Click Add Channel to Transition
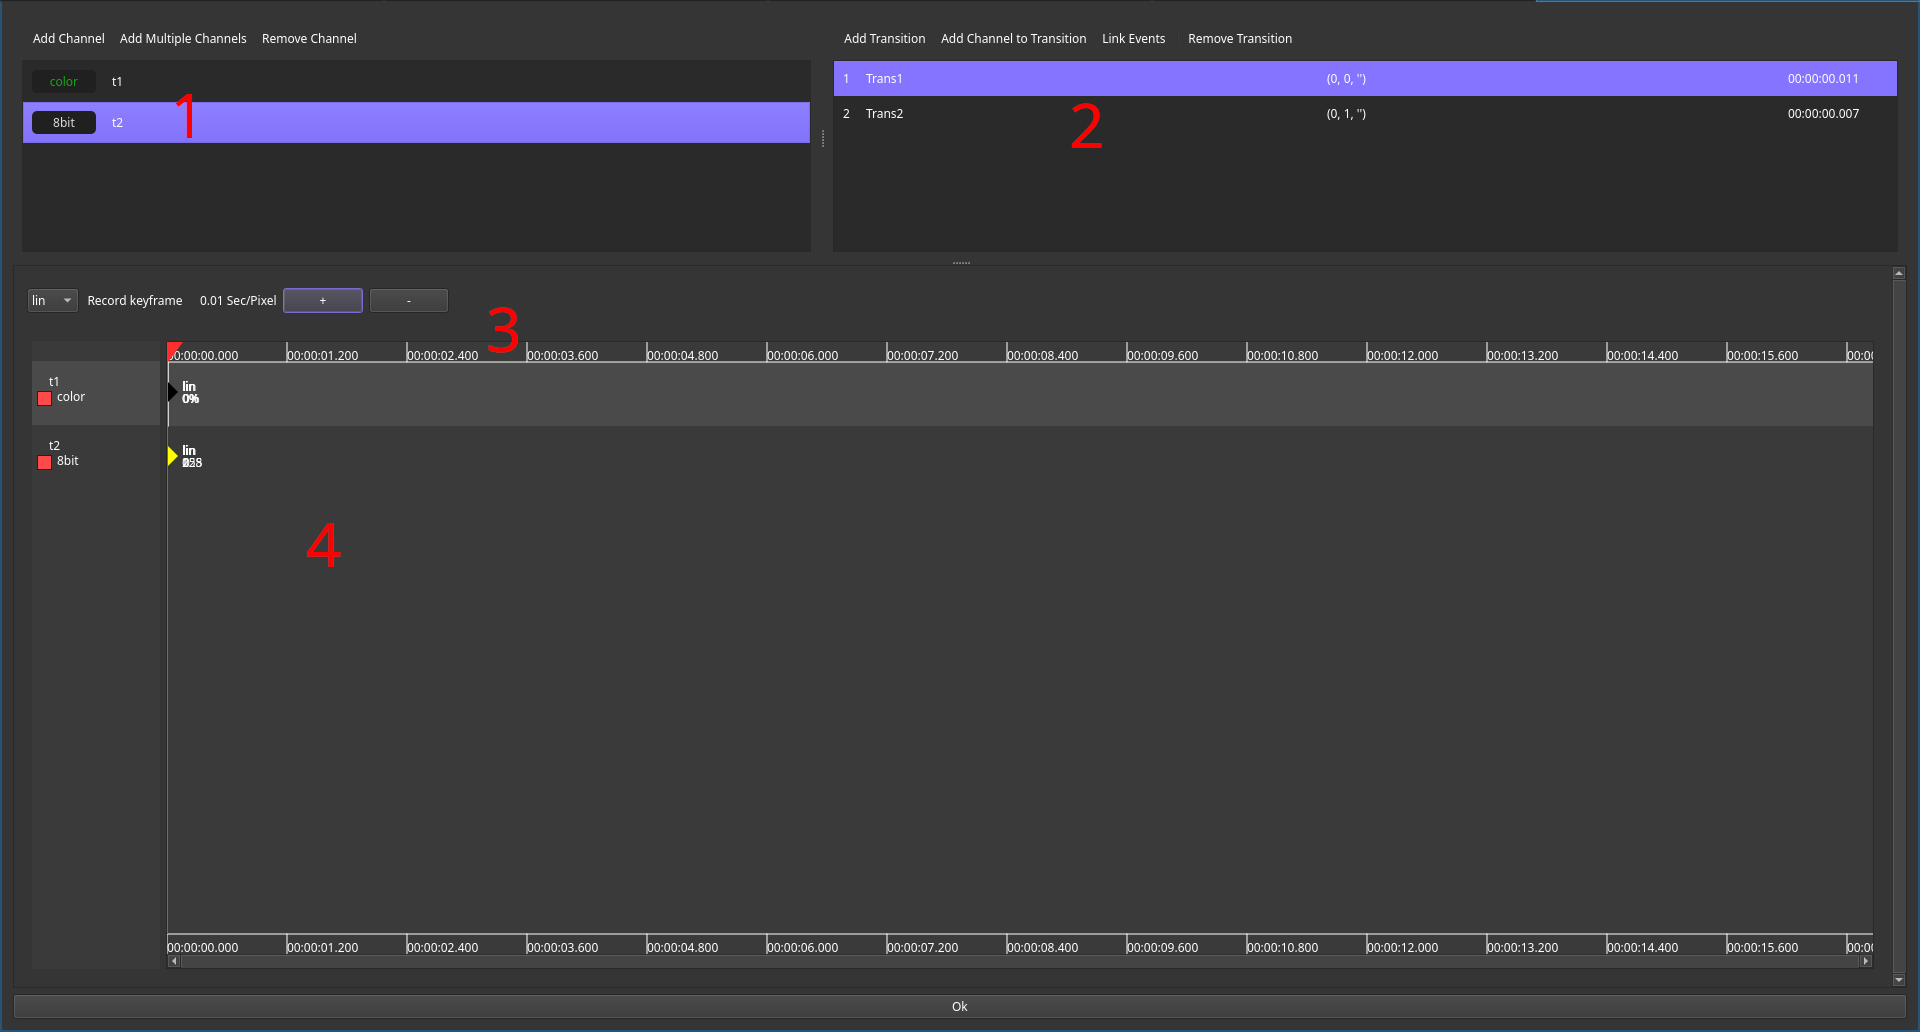 1013,39
